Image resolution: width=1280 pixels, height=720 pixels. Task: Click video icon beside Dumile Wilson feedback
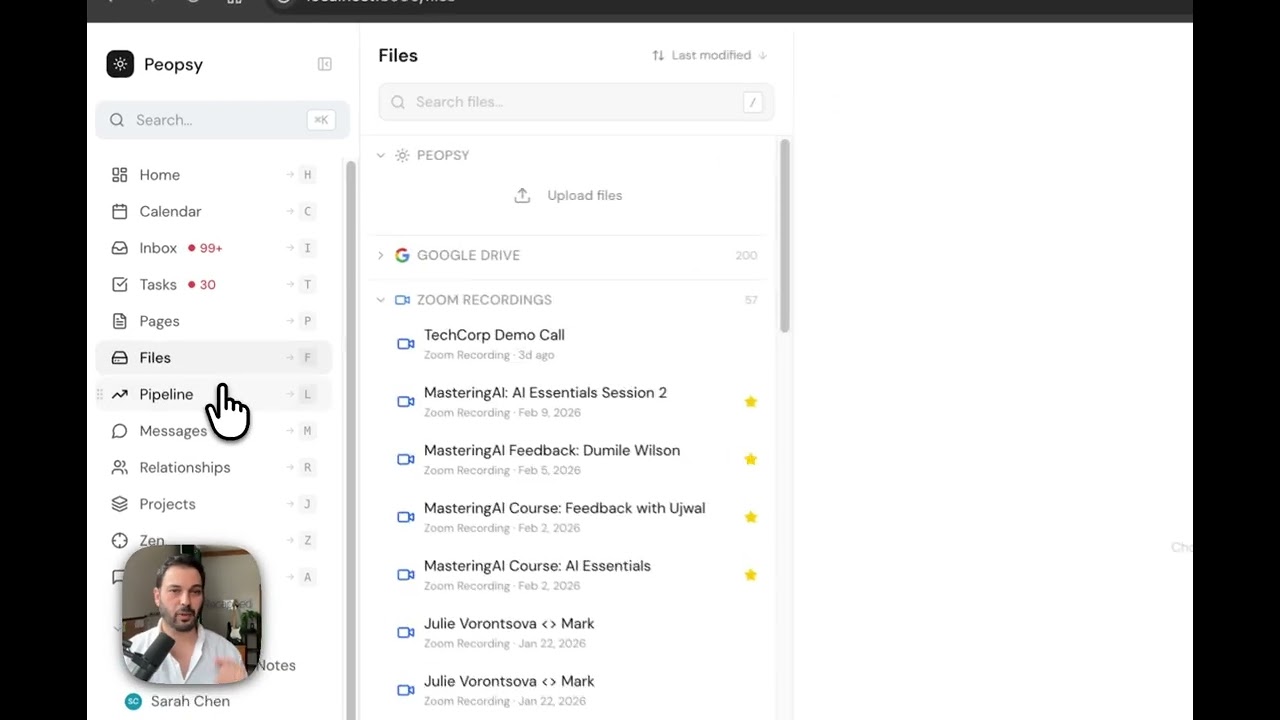[x=406, y=459]
